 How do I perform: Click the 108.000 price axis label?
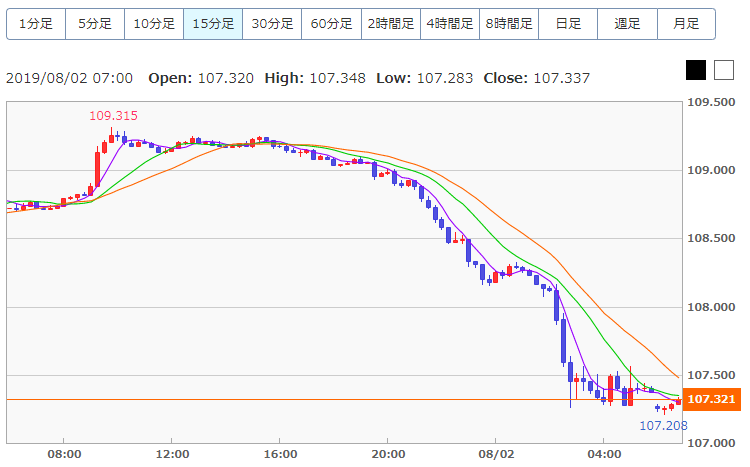click(x=711, y=307)
